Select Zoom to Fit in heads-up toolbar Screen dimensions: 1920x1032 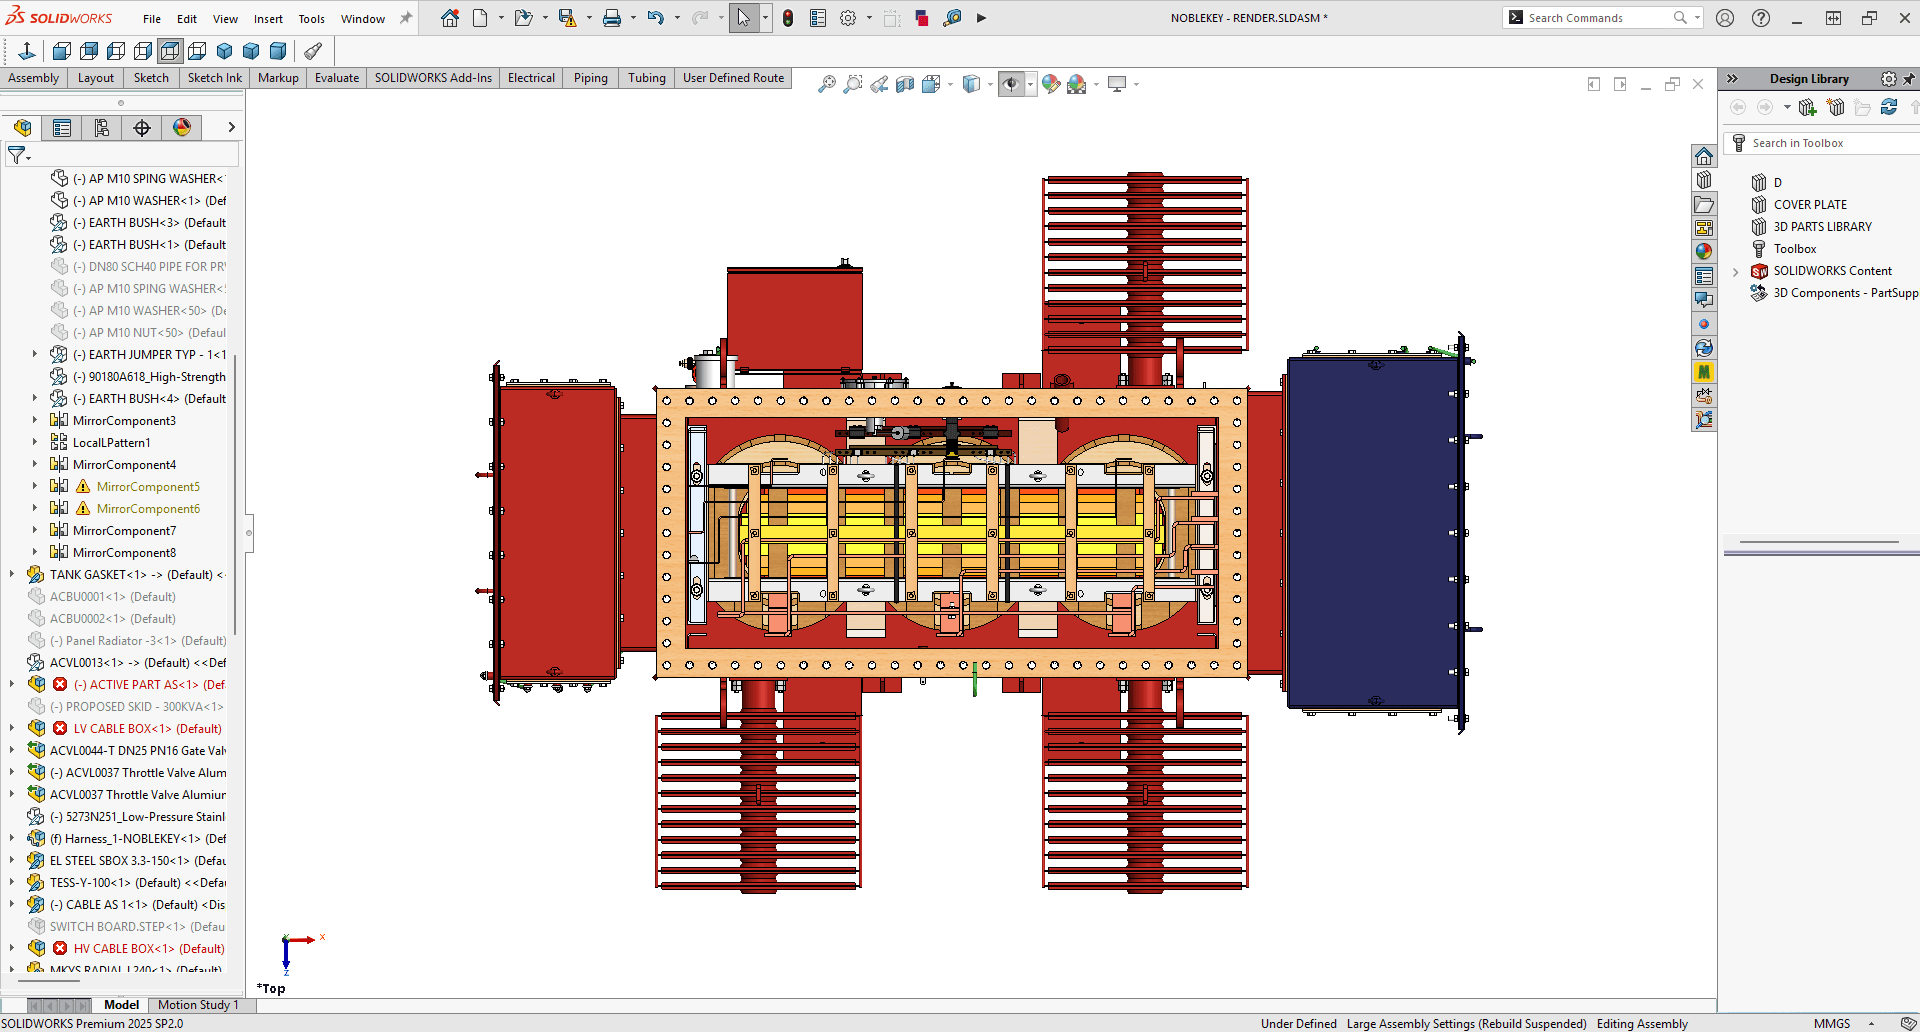coord(827,84)
